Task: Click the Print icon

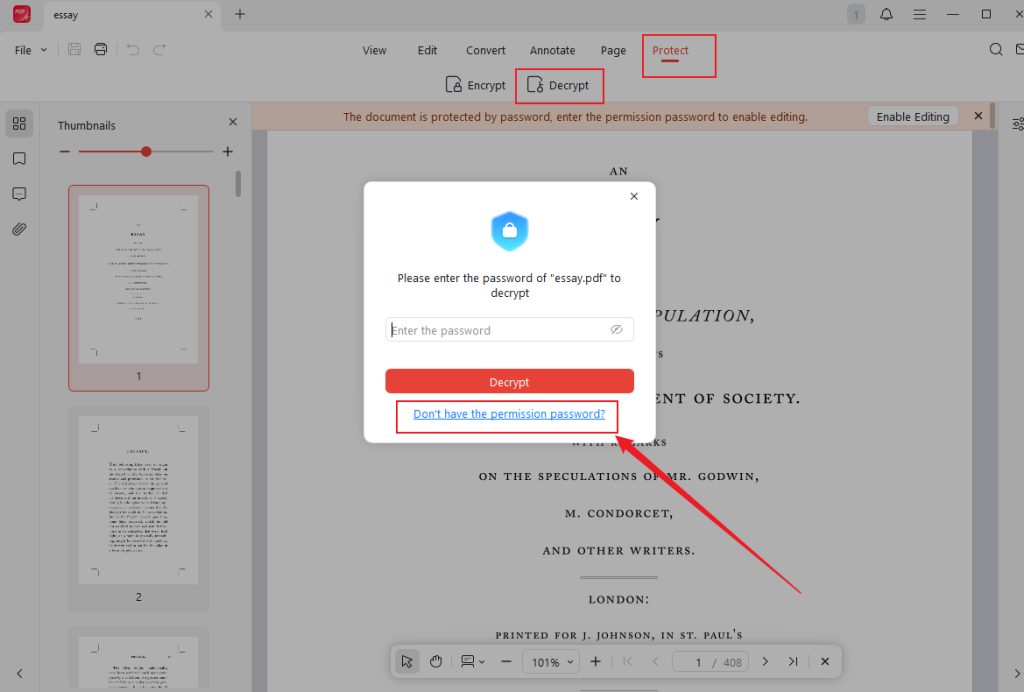Action: [x=100, y=48]
